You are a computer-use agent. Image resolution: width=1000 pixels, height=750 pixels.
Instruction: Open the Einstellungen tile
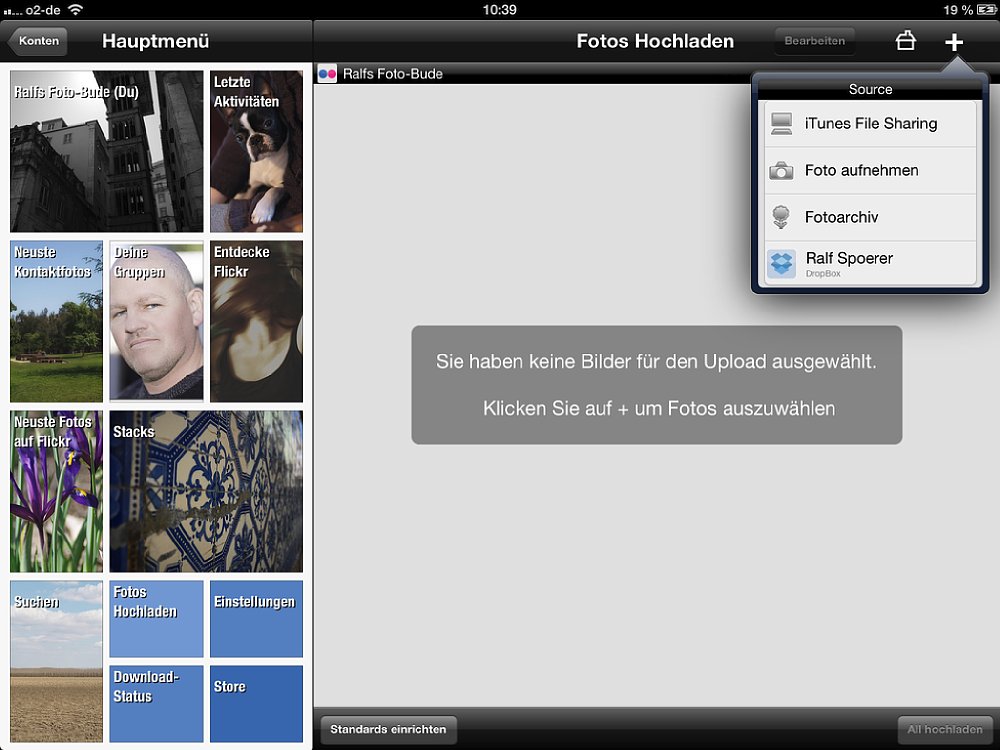tap(256, 619)
